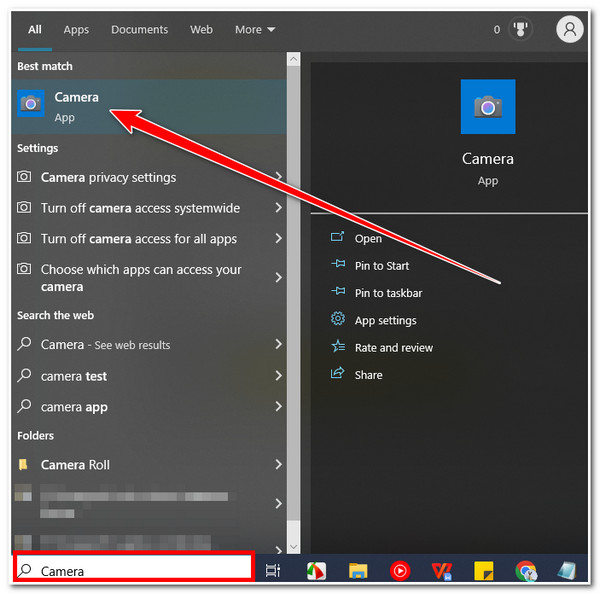Select the camera app web suggestion
The width and height of the screenshot is (600, 594).
(x=149, y=406)
